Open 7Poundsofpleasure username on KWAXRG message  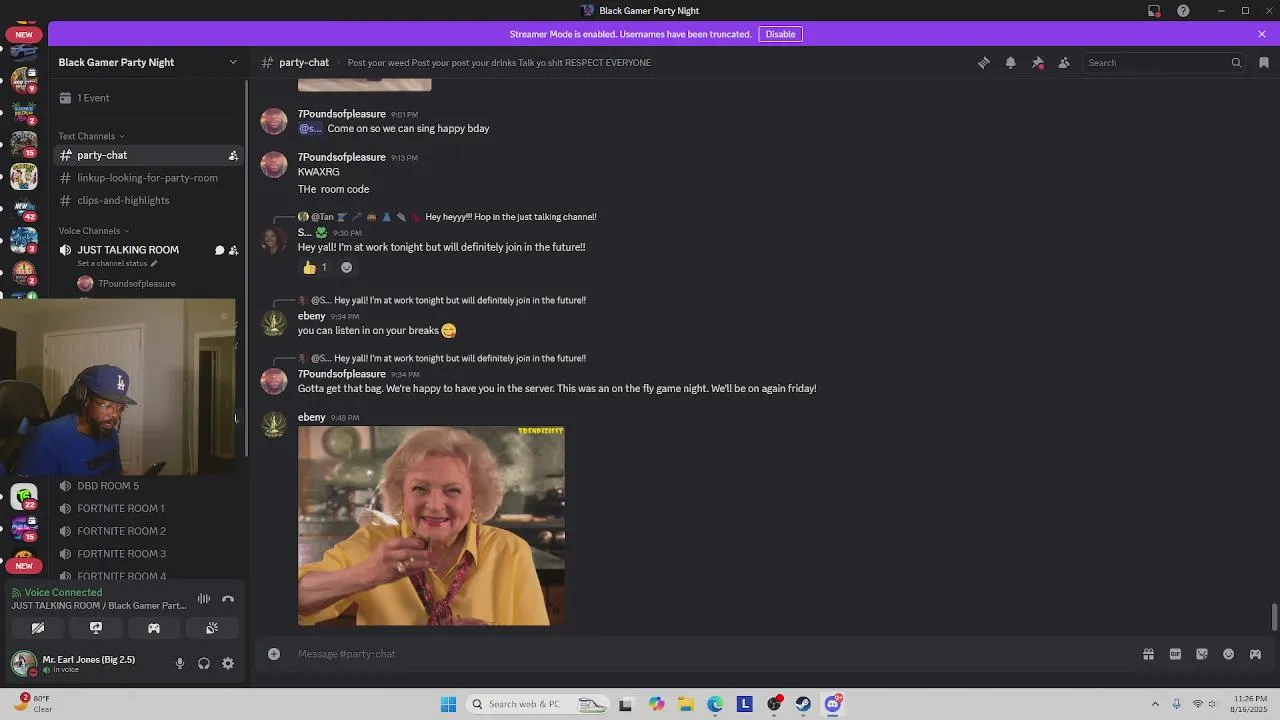click(x=341, y=157)
